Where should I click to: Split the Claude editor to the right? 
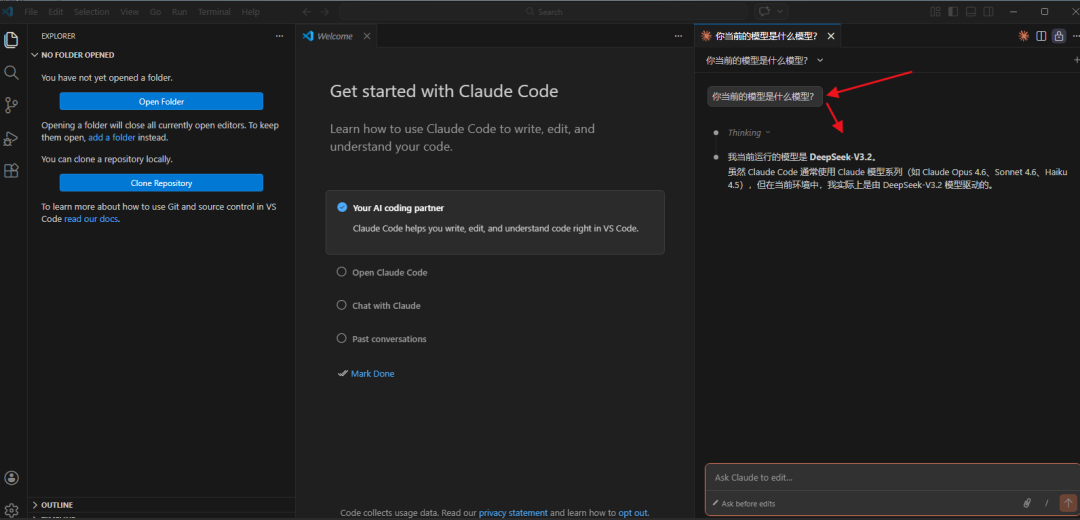tap(1041, 36)
